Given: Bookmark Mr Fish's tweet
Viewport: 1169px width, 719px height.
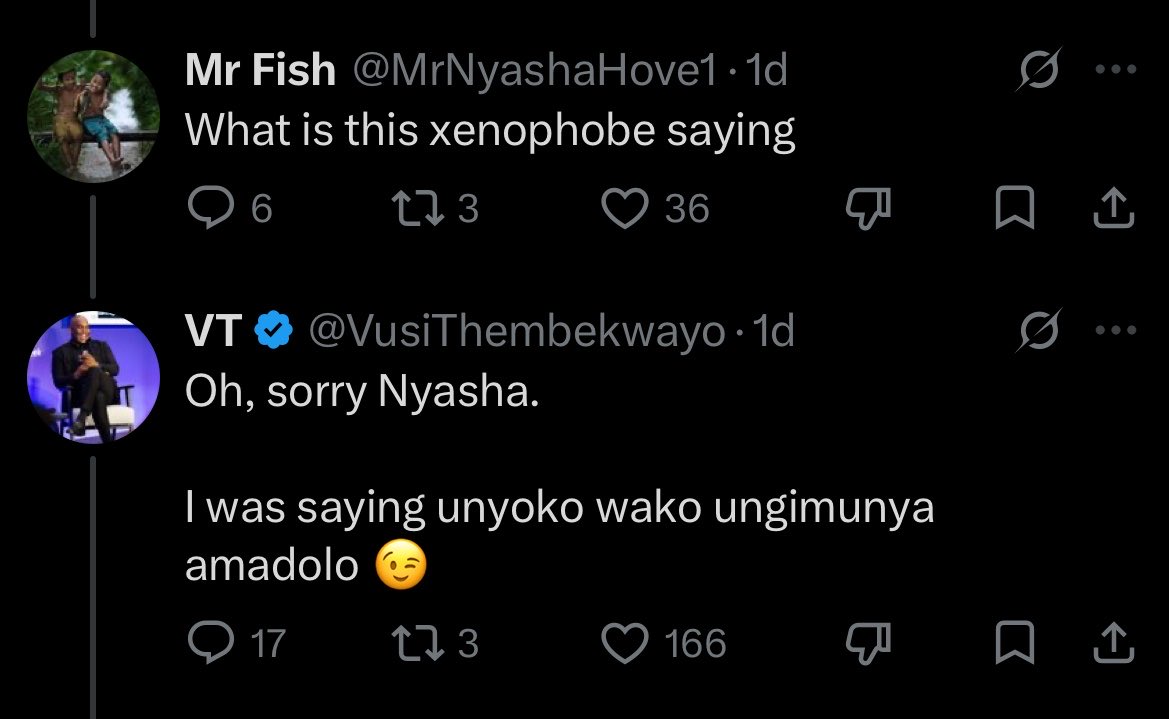Looking at the screenshot, I should [1015, 207].
